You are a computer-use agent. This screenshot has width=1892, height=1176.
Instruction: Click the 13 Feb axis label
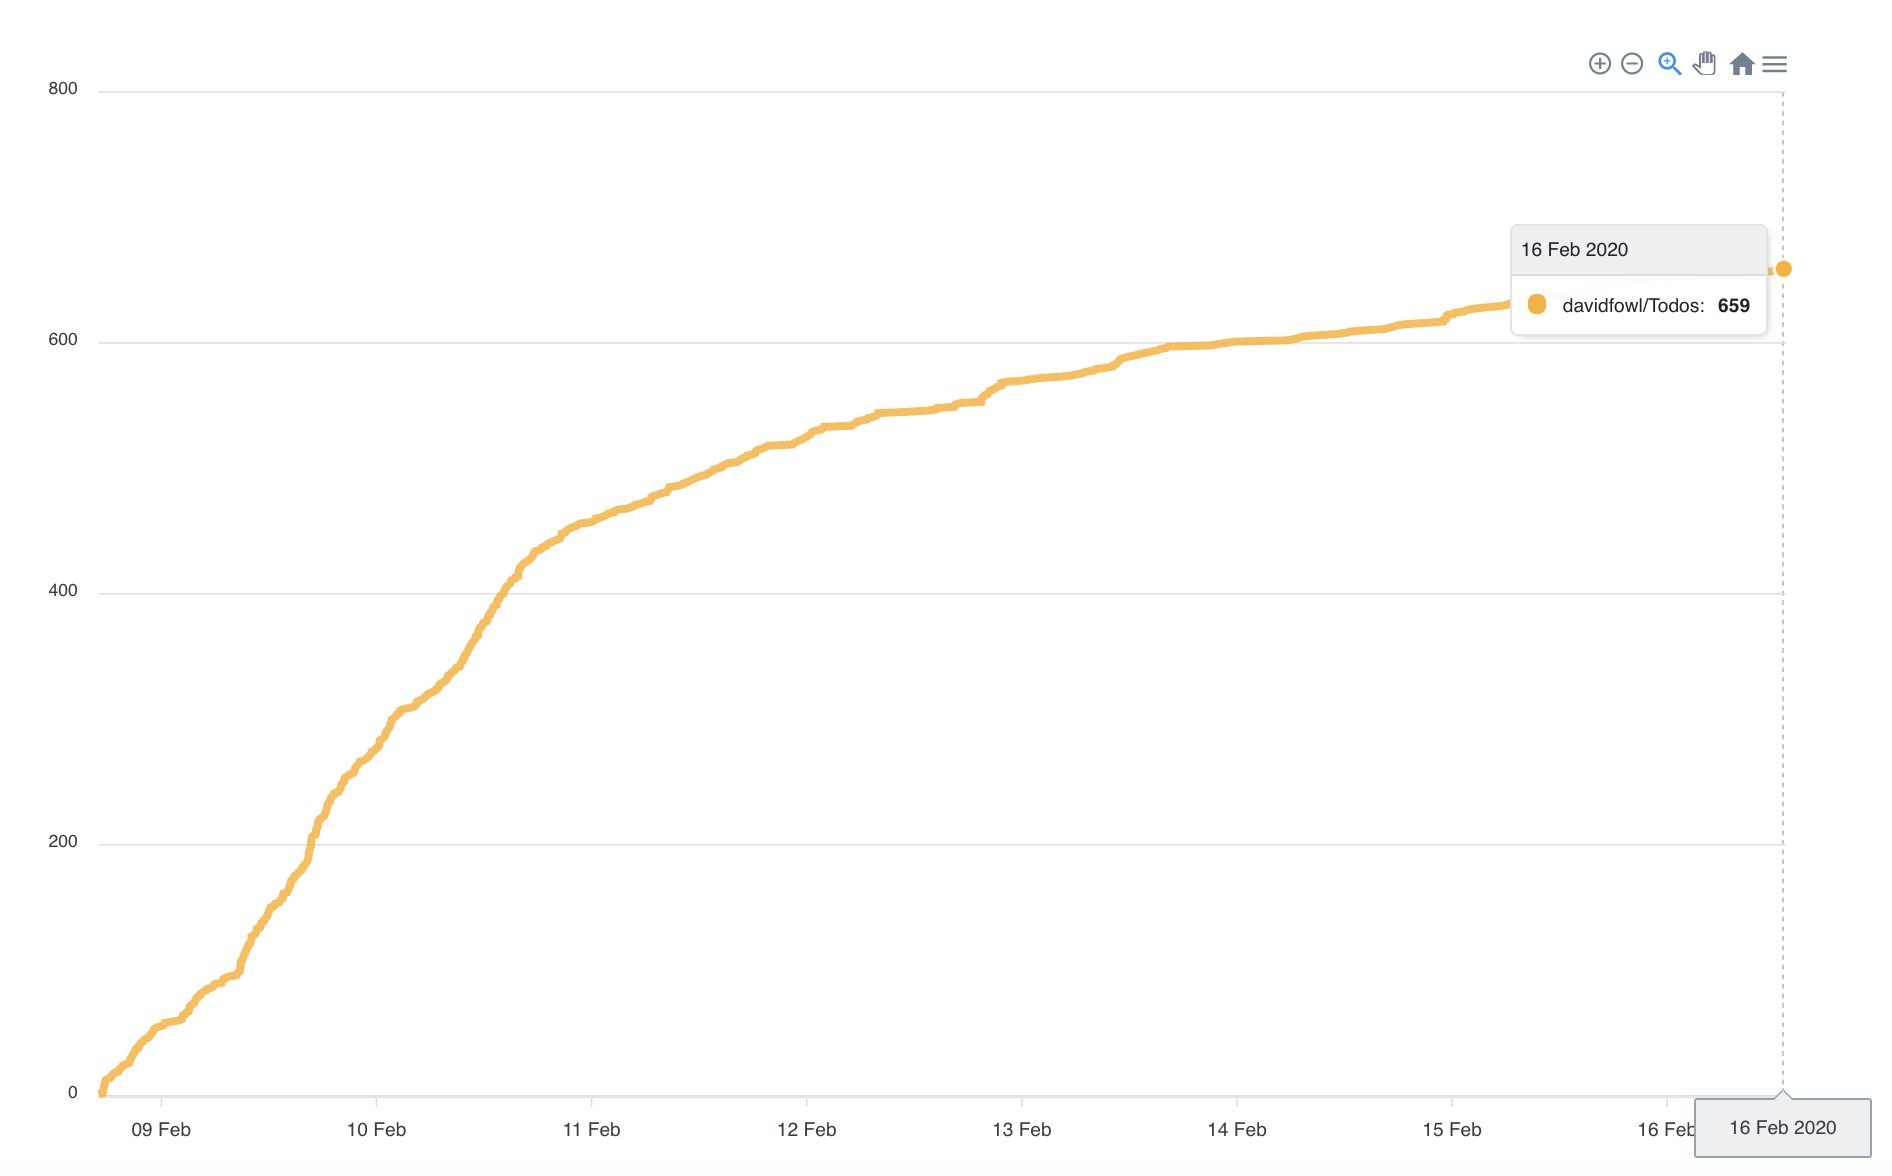click(1021, 1129)
